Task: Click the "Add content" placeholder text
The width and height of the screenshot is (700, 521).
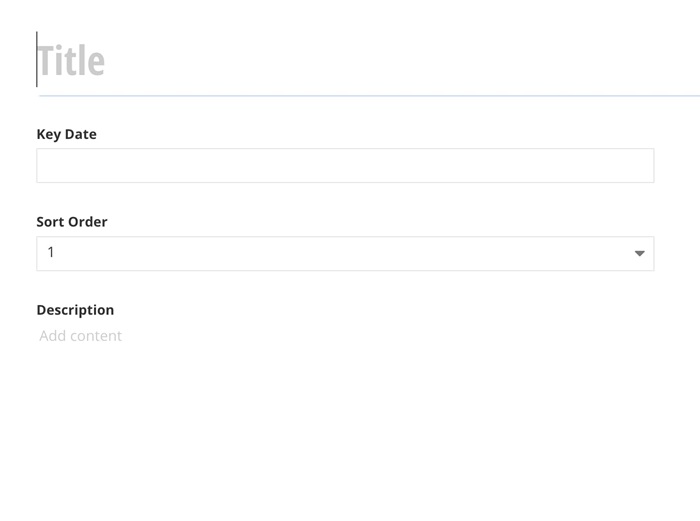Action: click(x=80, y=336)
